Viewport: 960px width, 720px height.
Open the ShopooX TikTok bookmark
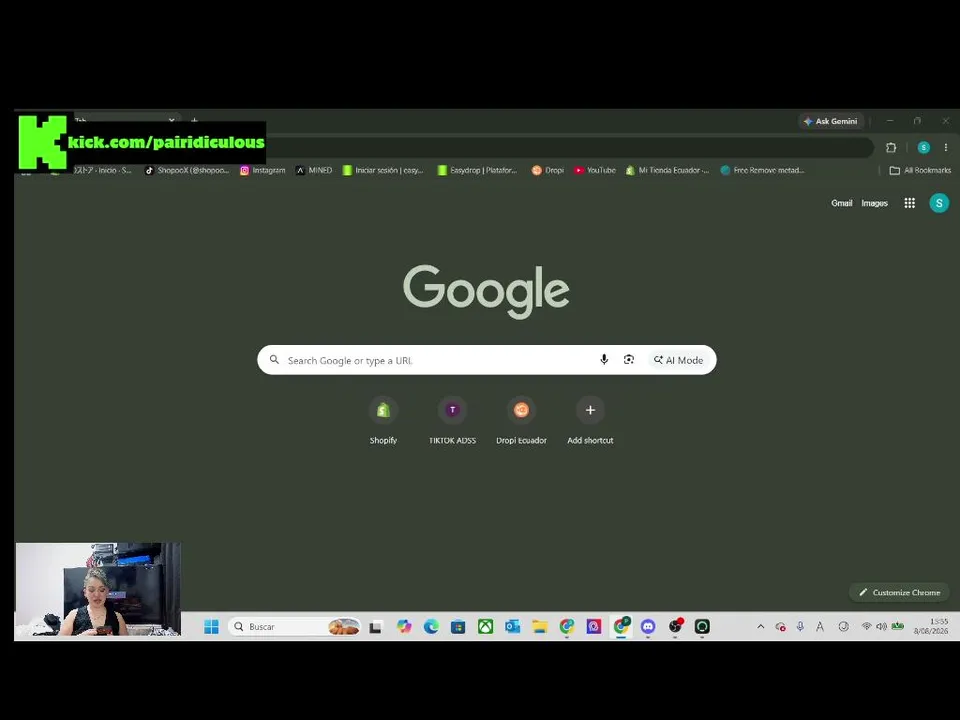point(187,170)
